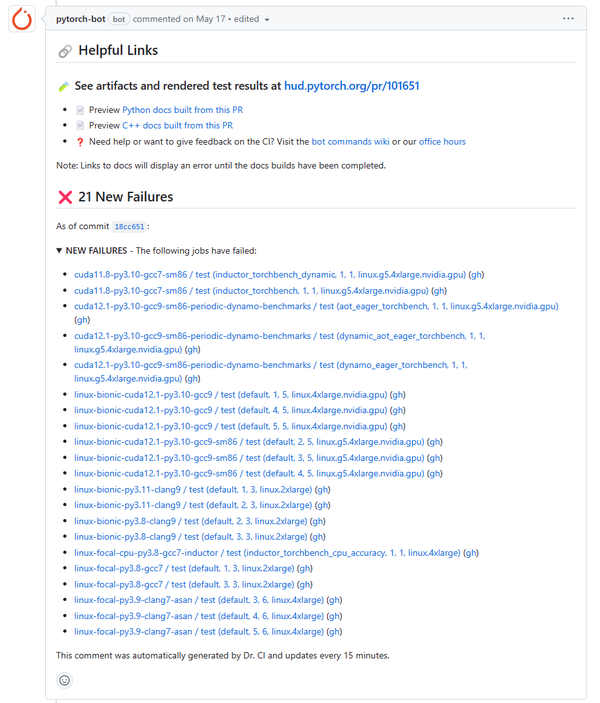
Task: Open inductor_torchbench_dynamic cuda11.8 failed job
Action: (x=270, y=275)
